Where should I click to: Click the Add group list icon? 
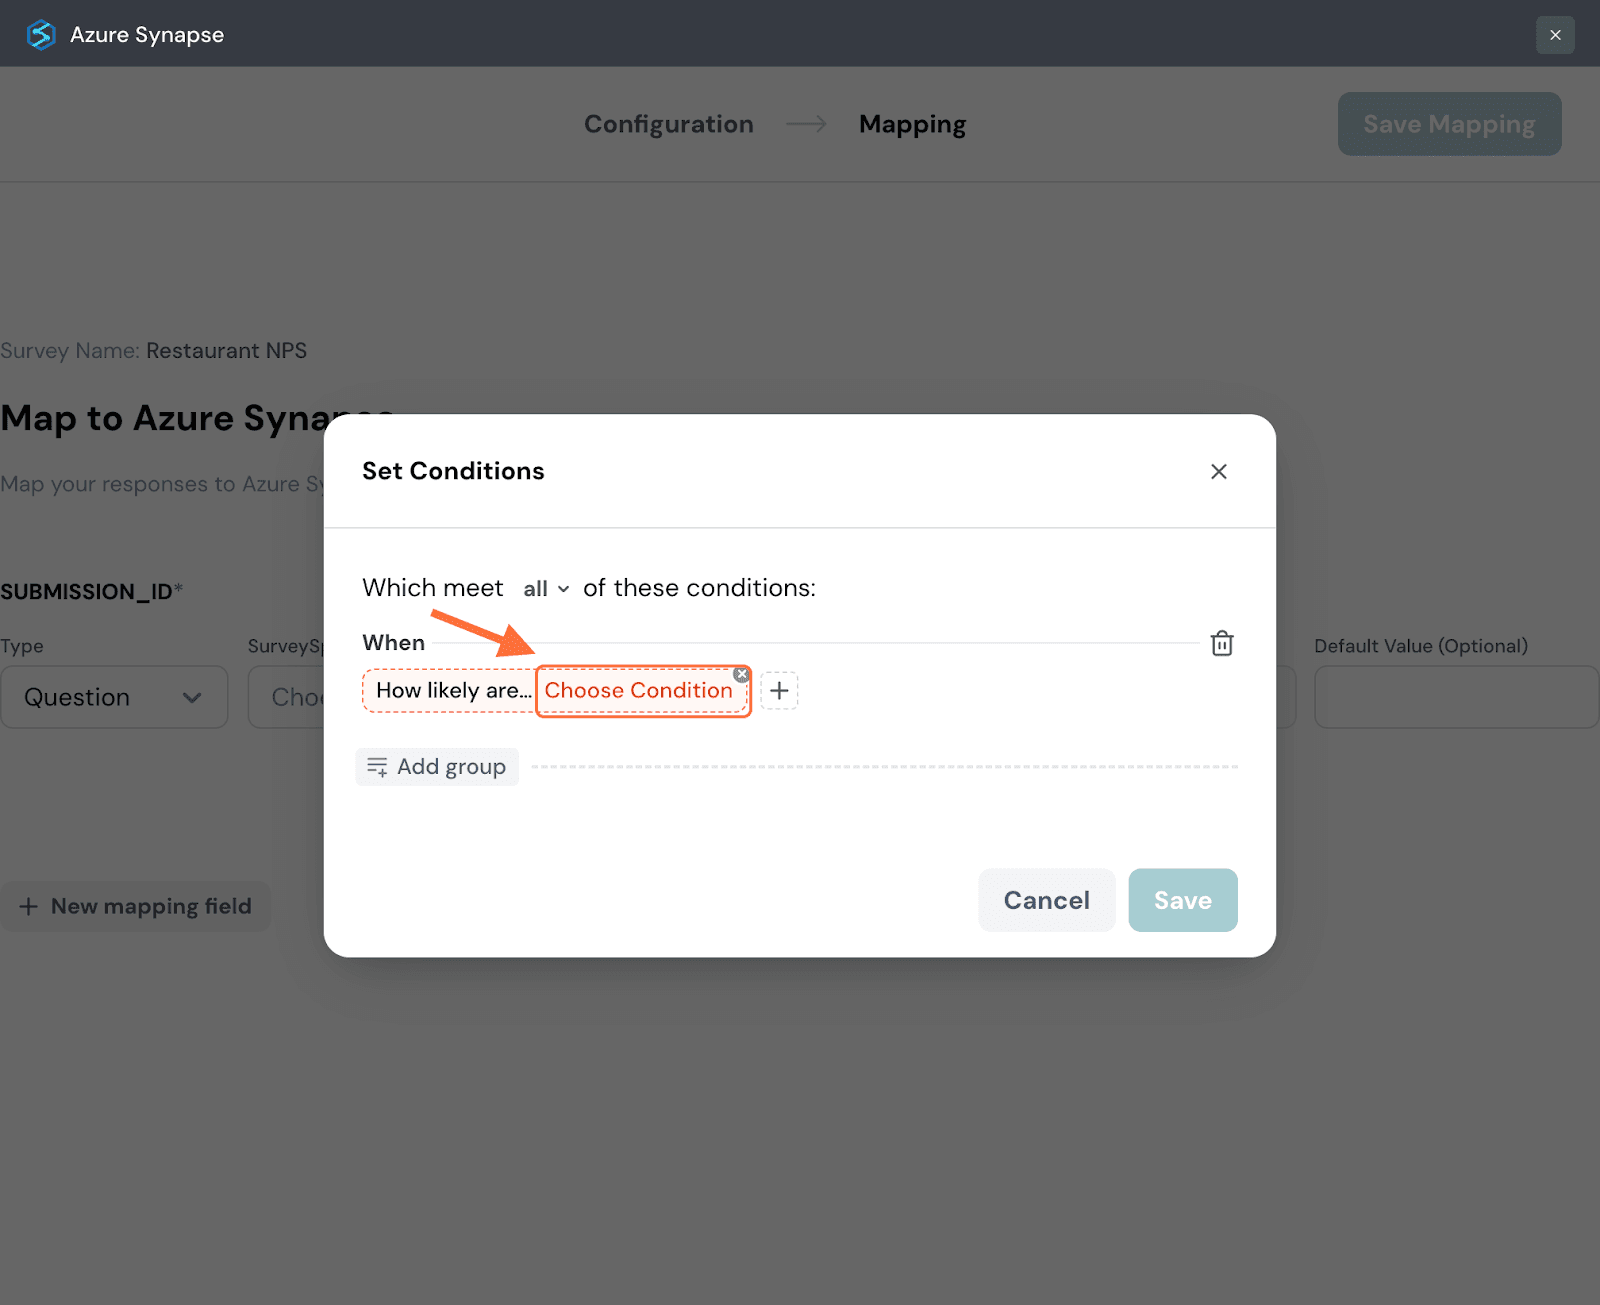[x=377, y=767]
